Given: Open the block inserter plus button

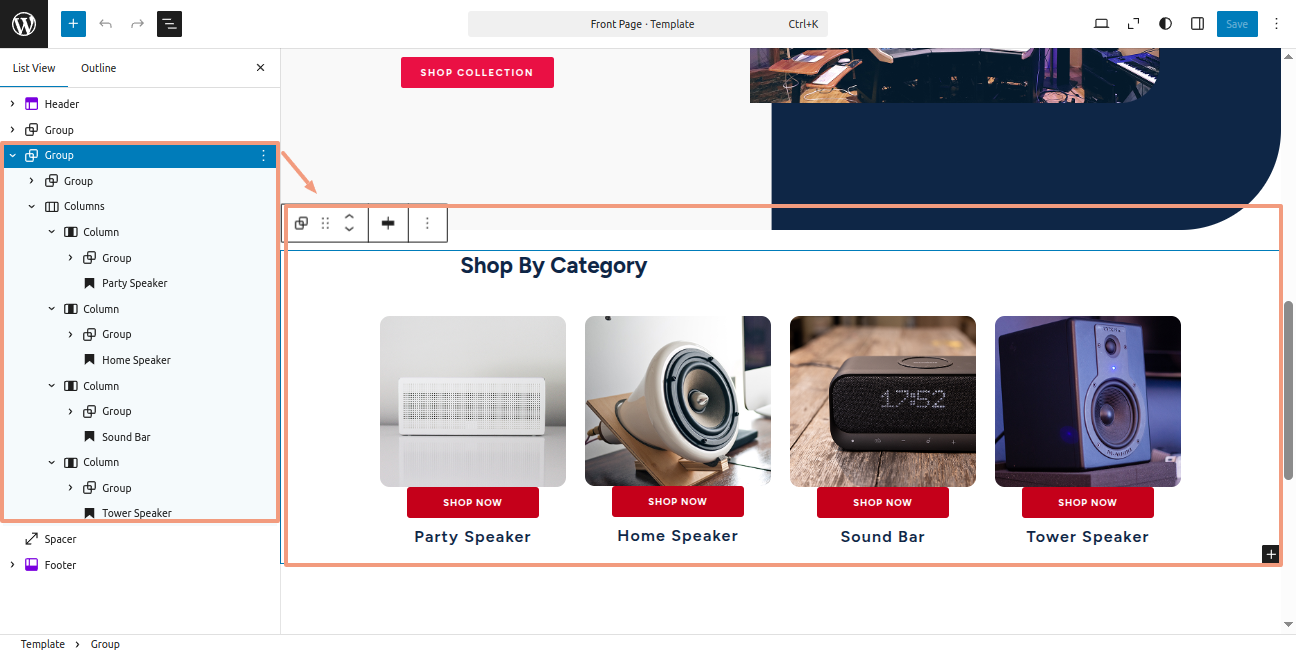Looking at the screenshot, I should (x=73, y=24).
